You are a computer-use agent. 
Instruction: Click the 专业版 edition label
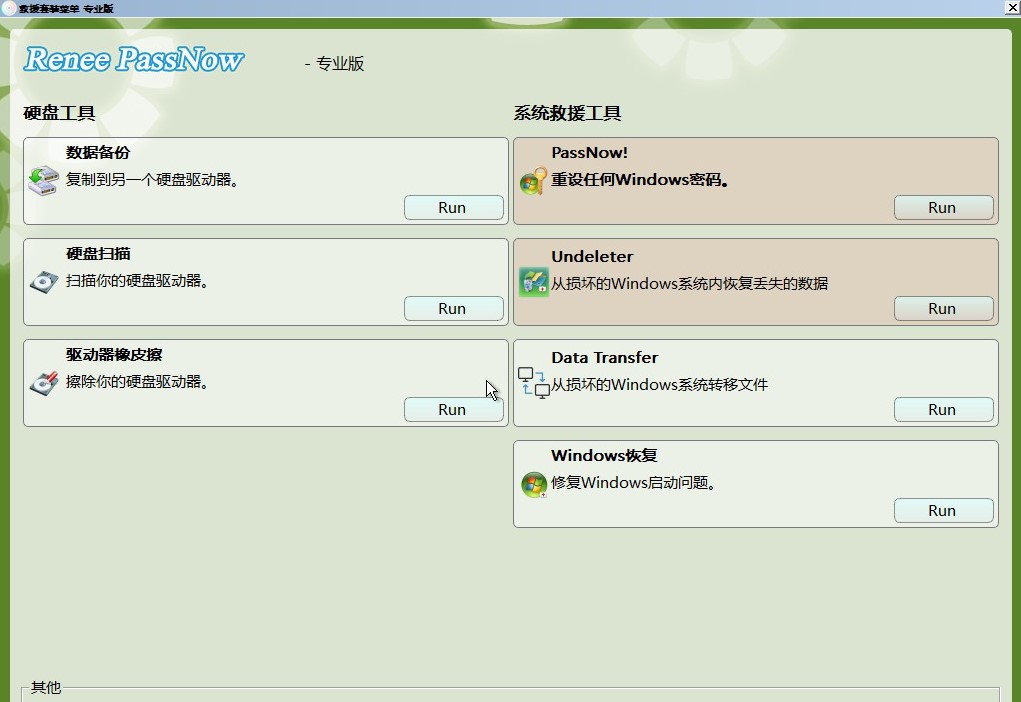(339, 63)
